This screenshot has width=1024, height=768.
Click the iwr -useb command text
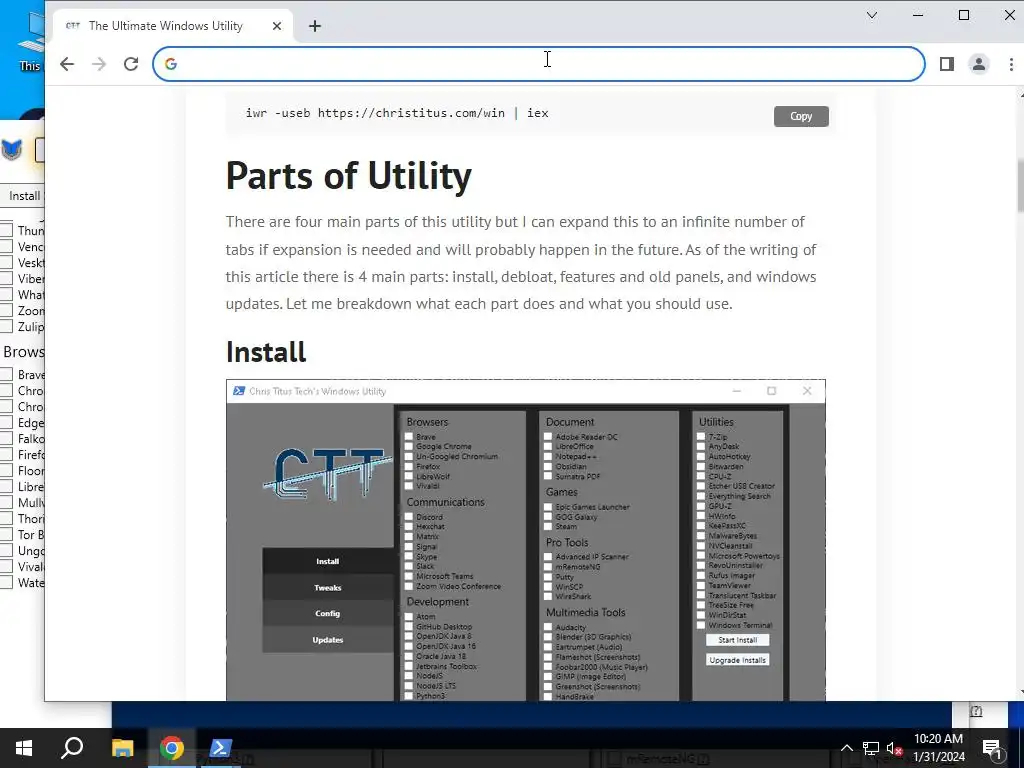tap(396, 113)
